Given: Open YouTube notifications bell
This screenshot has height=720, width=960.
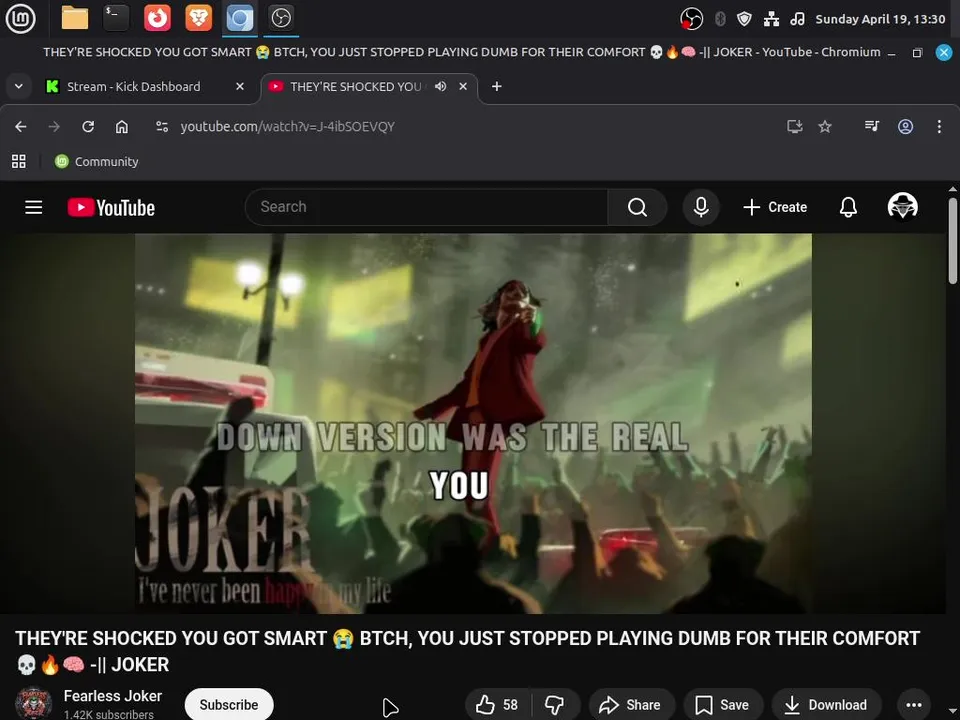Looking at the screenshot, I should (848, 207).
